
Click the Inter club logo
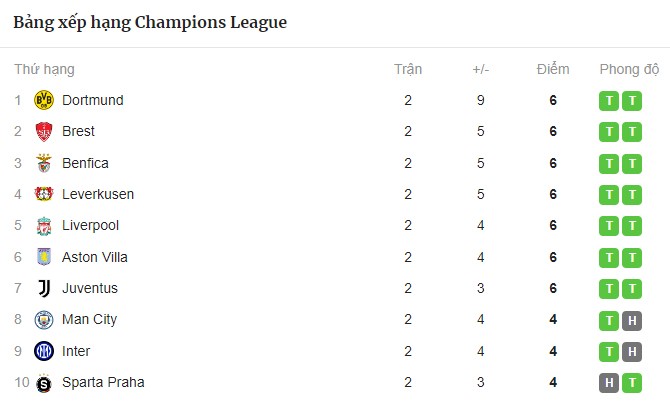pos(44,351)
